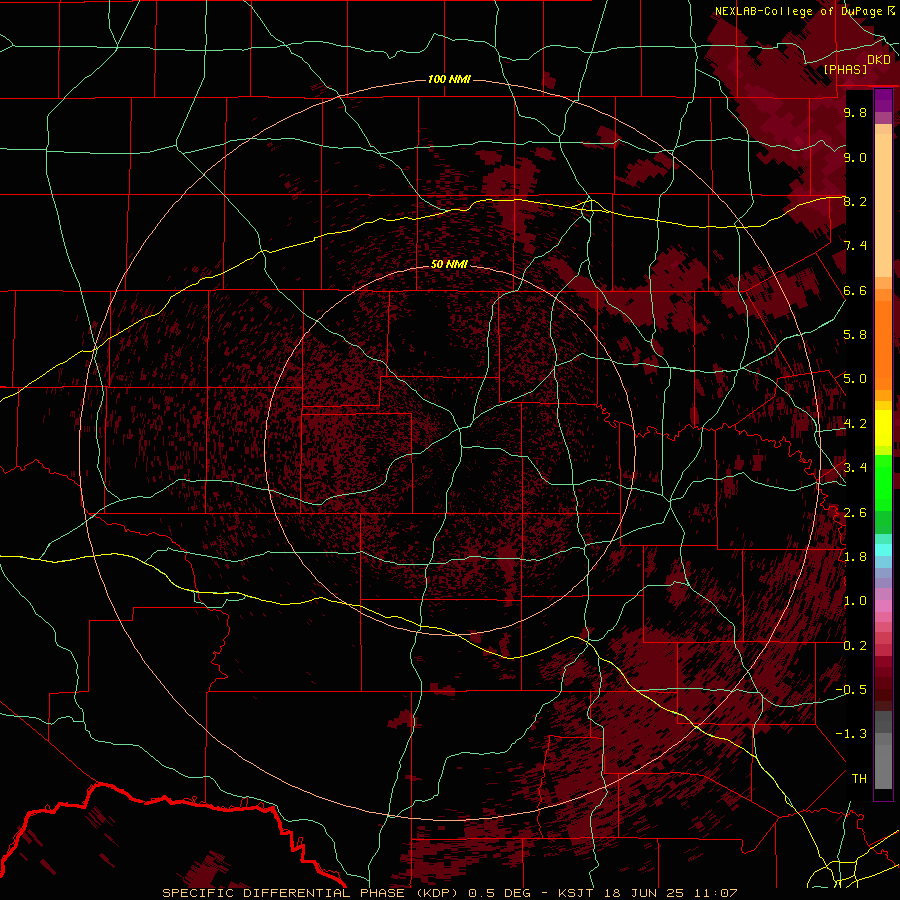
Task: Click the 9.8 value on the color scale
Action: [855, 112]
